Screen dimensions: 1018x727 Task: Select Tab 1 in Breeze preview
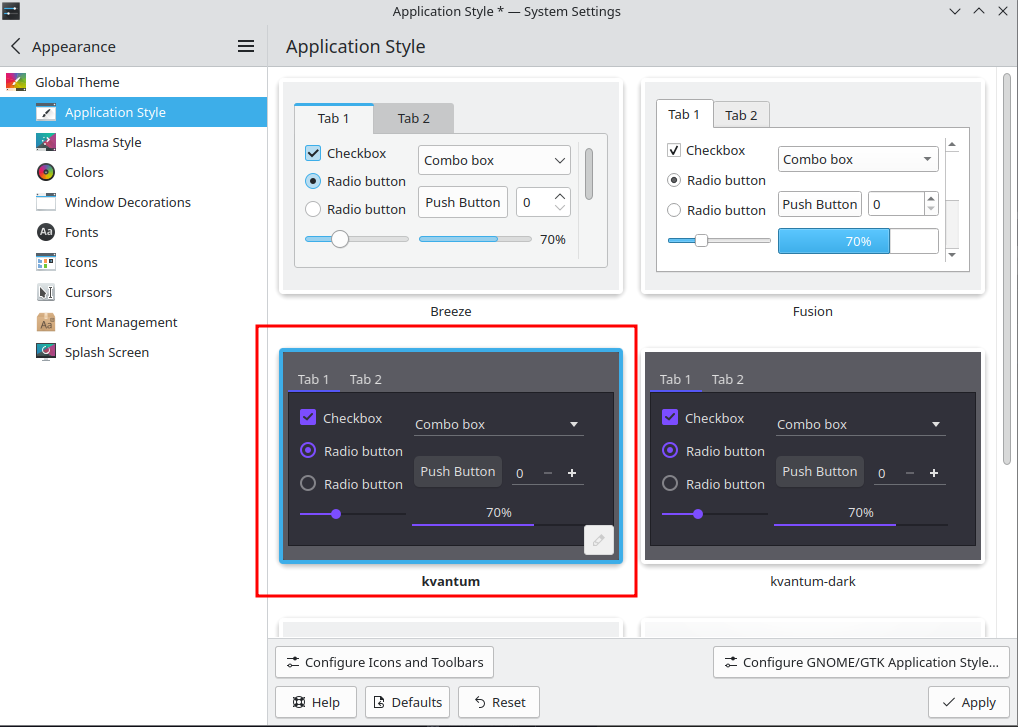[x=333, y=118]
